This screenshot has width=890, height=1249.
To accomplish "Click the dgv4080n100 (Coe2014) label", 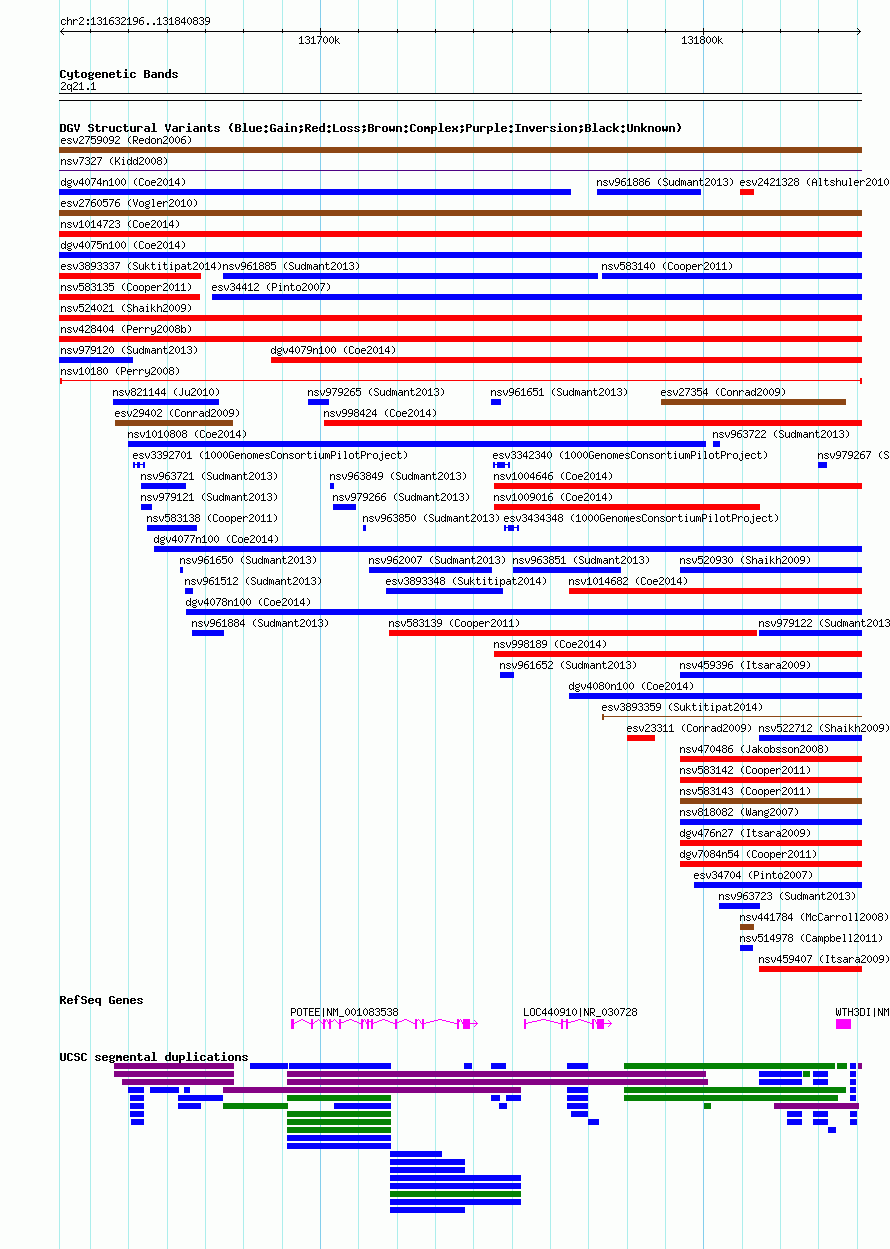I will pyautogui.click(x=631, y=686).
